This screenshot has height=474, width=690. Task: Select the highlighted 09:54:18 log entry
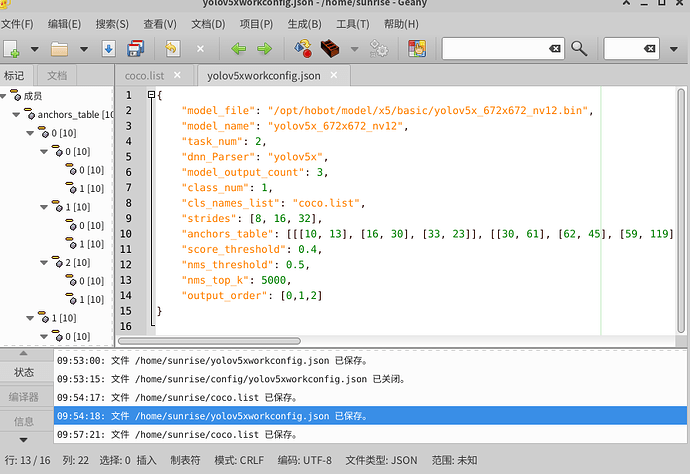tap(370, 416)
